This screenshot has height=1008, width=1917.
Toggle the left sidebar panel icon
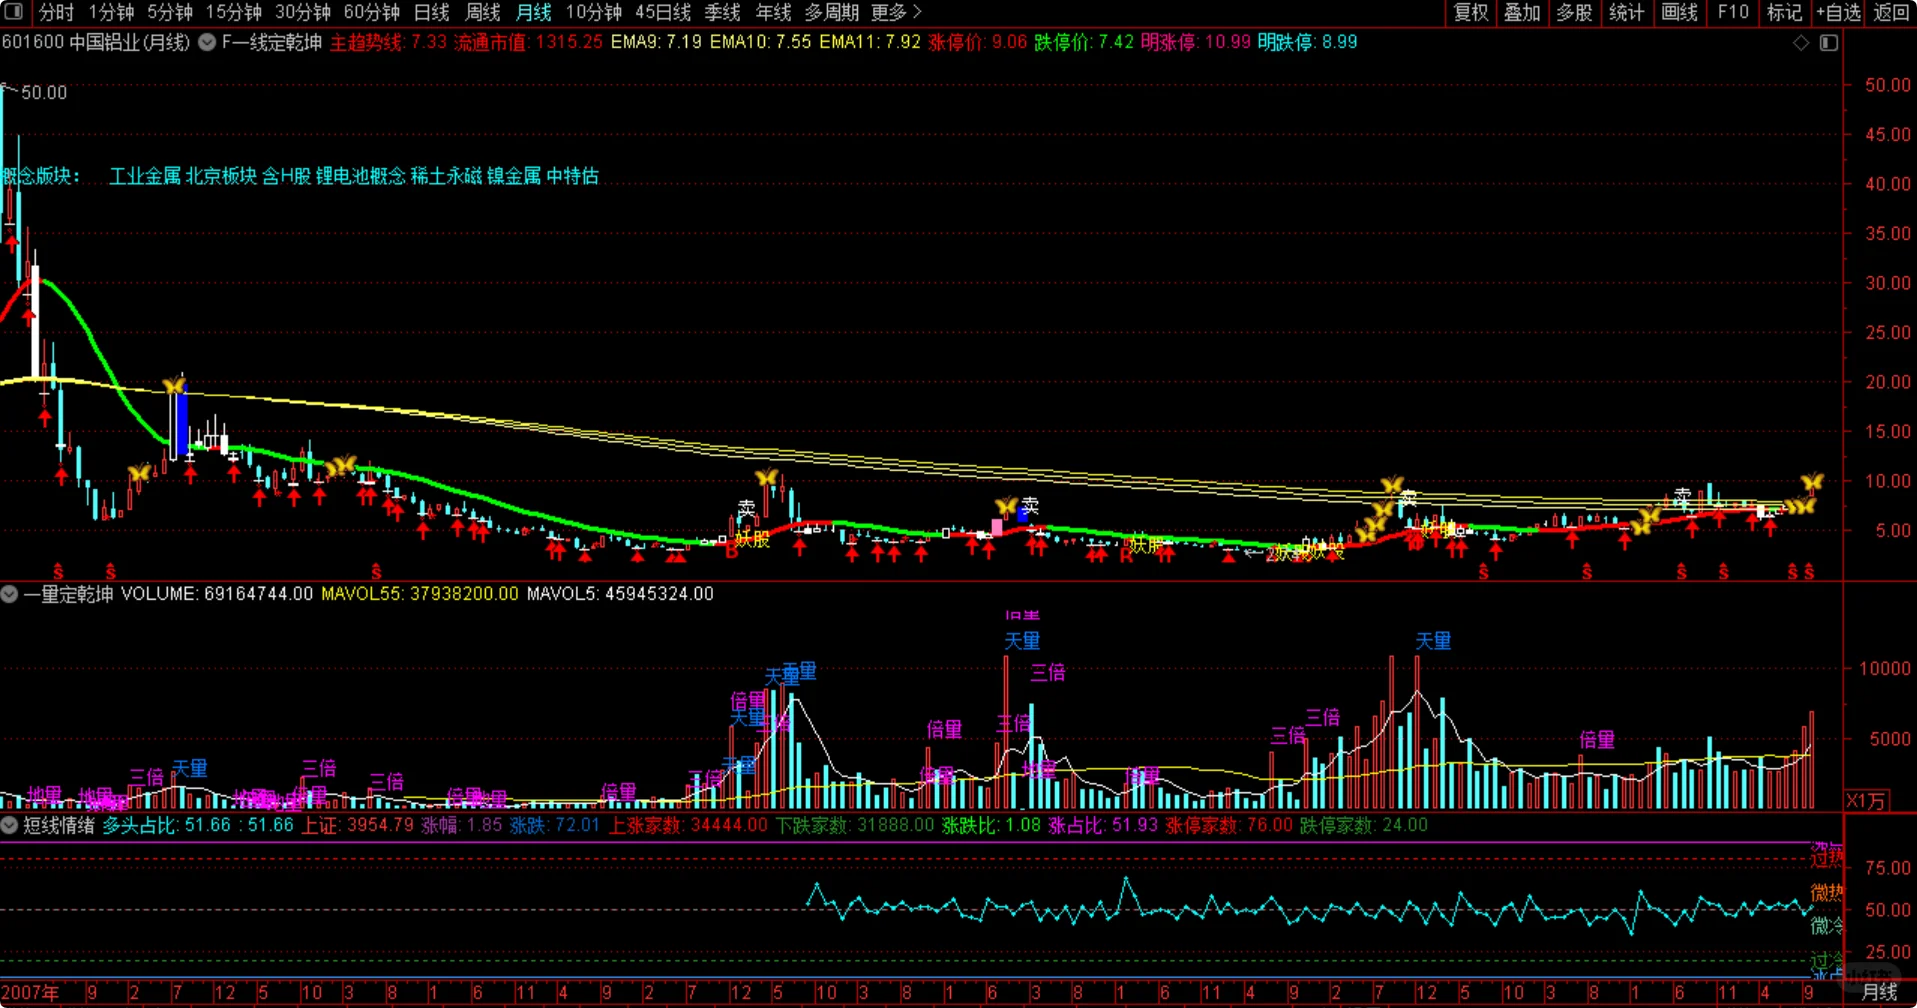pos(14,12)
